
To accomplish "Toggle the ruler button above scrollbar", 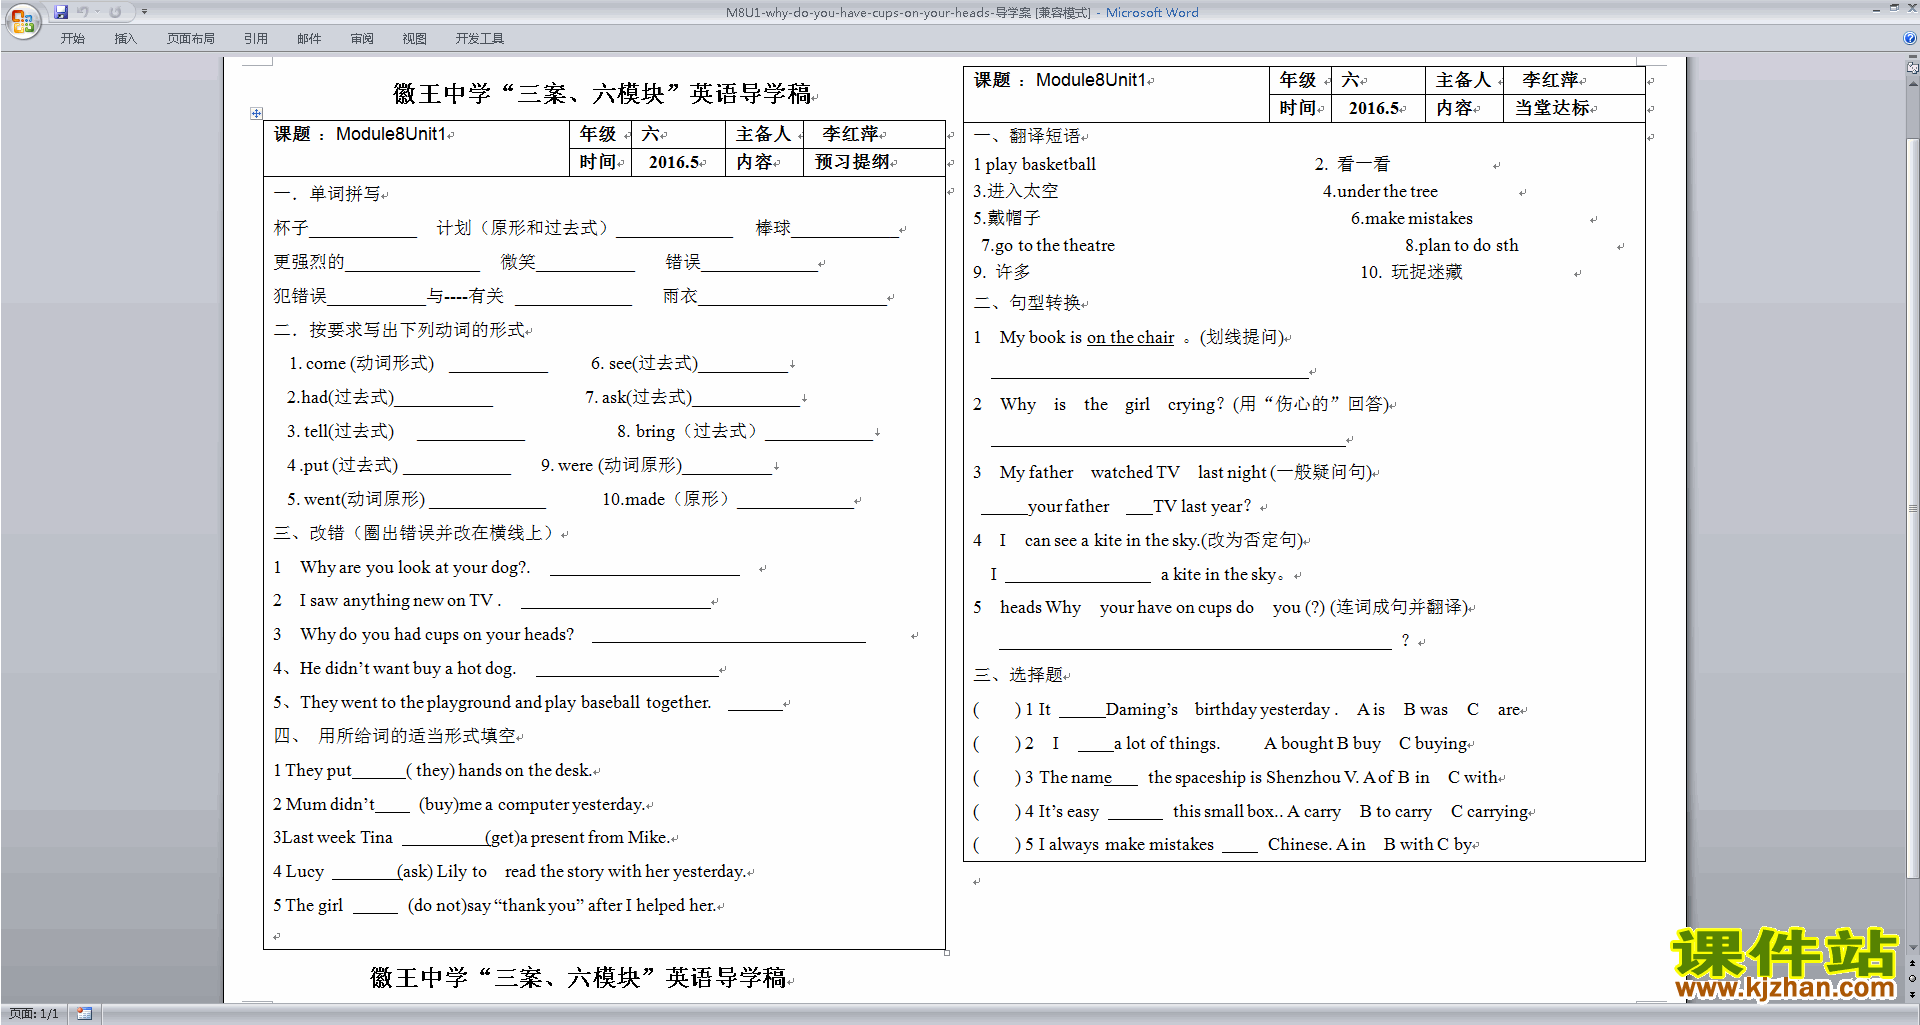I will pyautogui.click(x=1912, y=68).
